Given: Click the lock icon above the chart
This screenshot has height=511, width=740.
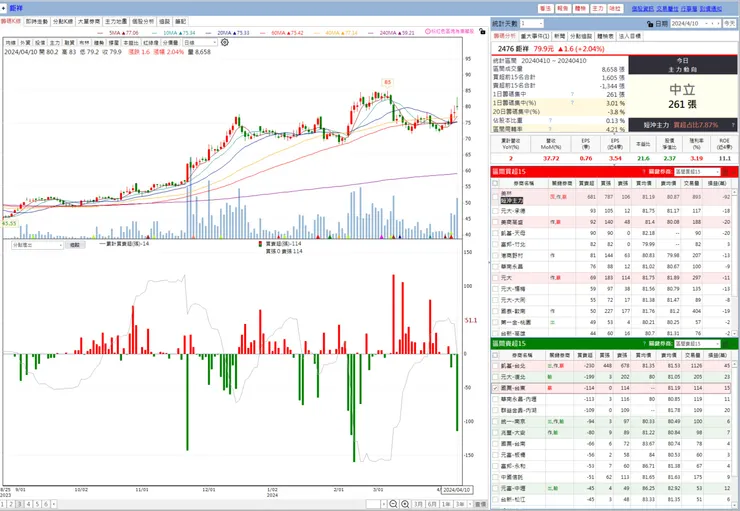Looking at the screenshot, I should click(x=482, y=31).
